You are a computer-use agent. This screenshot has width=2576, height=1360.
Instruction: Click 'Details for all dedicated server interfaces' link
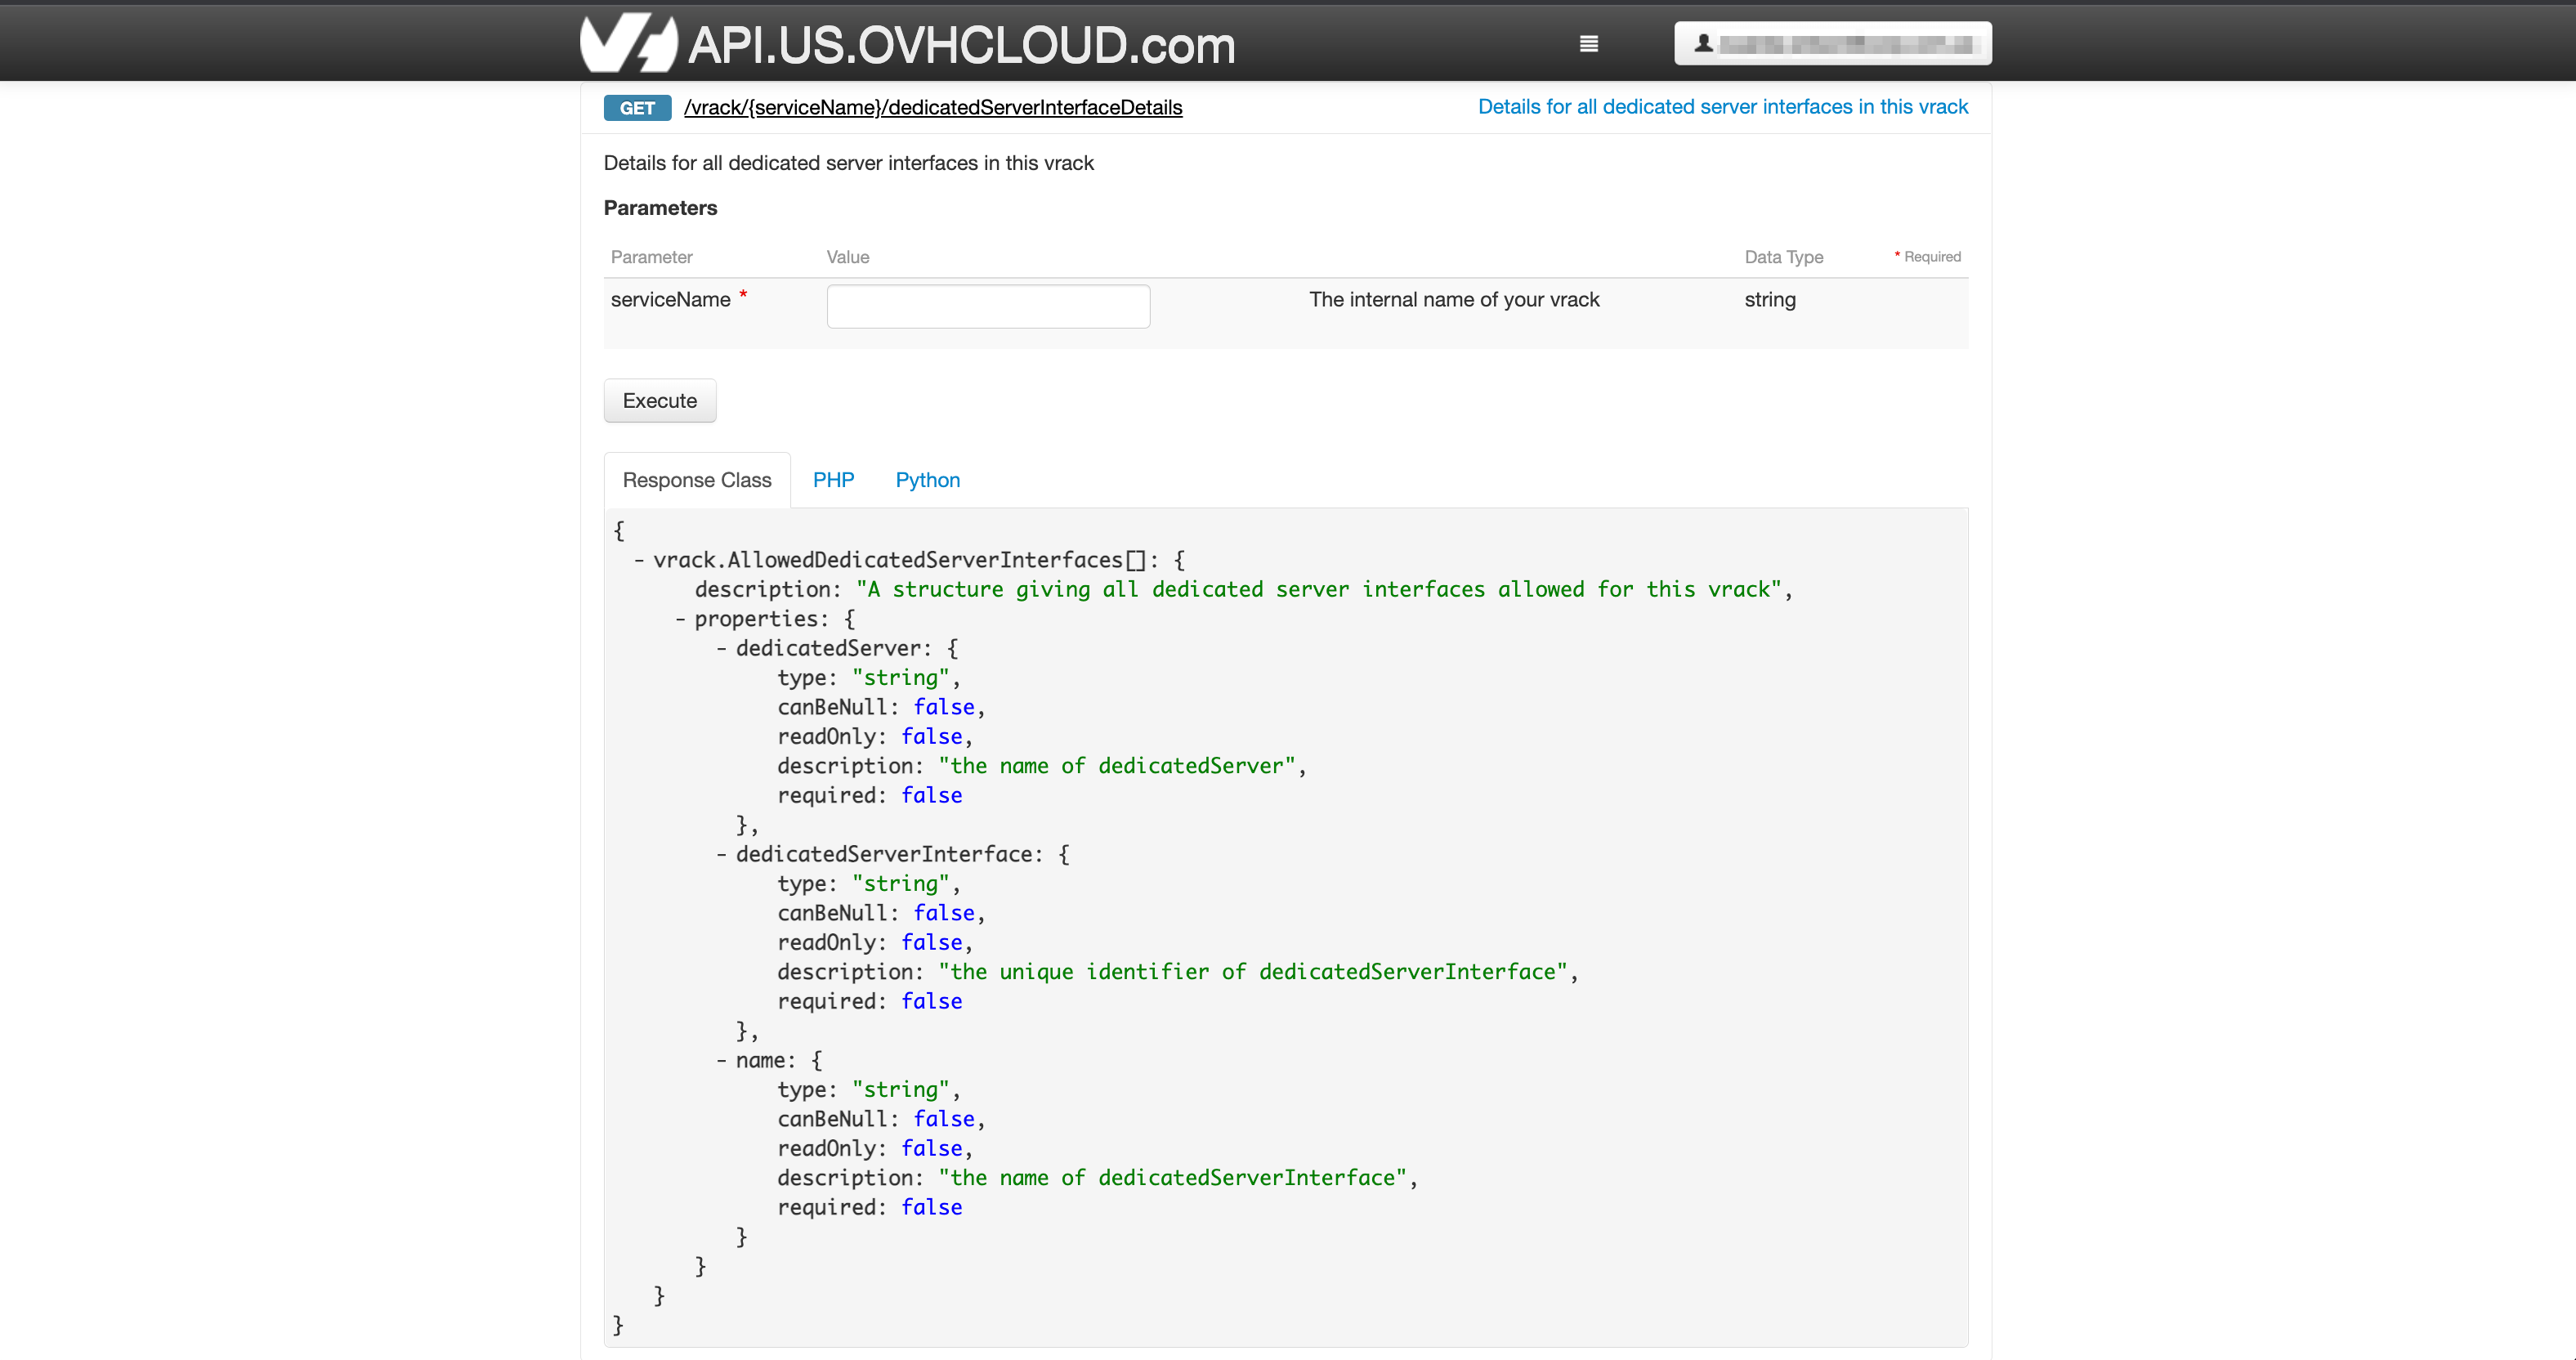[x=1723, y=107]
